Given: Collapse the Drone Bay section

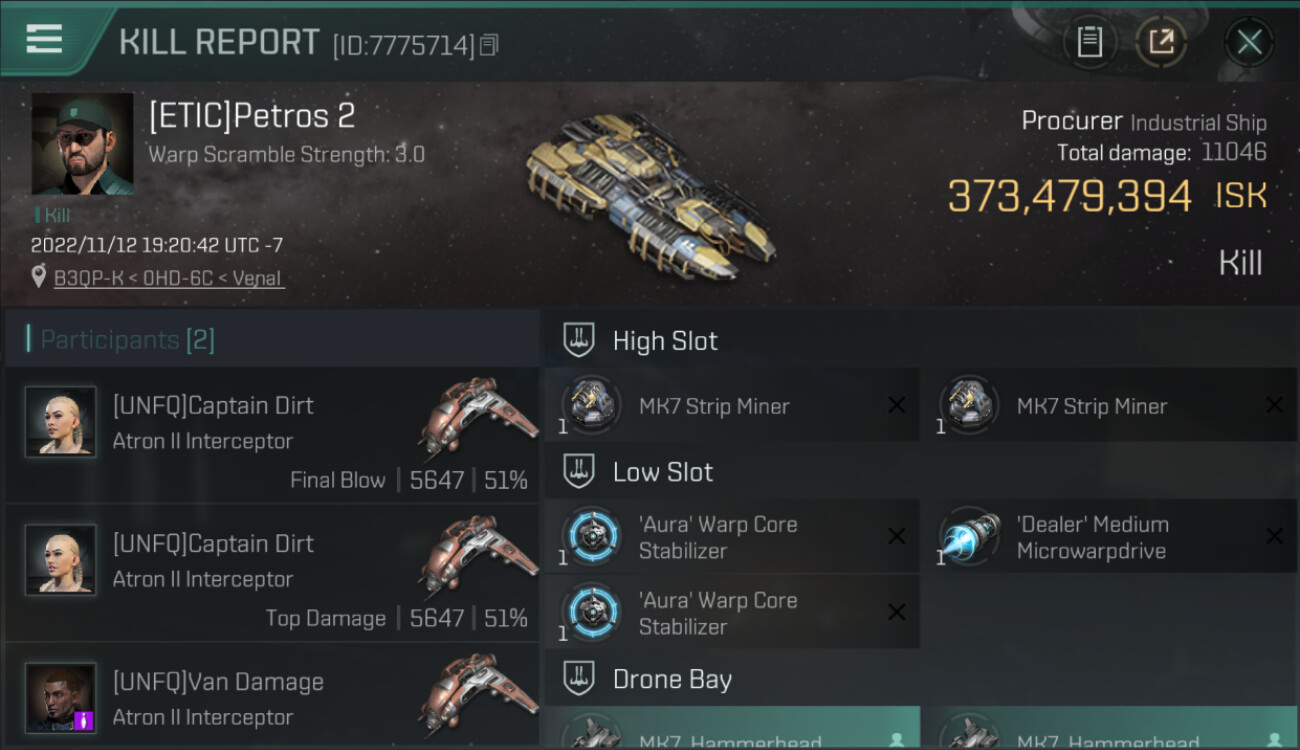Looking at the screenshot, I should (578, 679).
